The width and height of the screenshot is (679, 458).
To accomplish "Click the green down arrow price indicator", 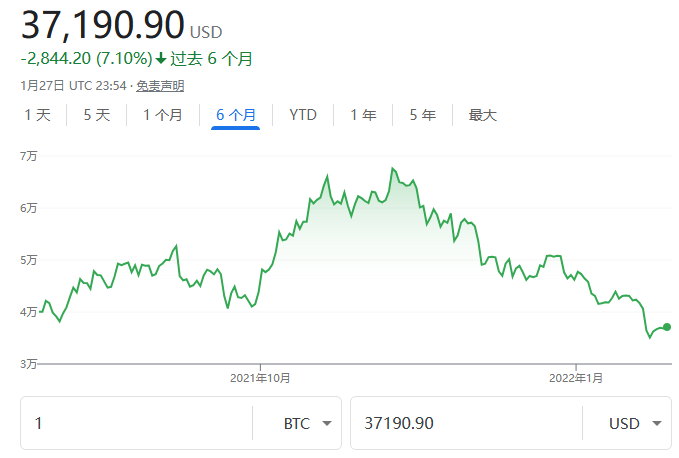I will (x=161, y=58).
